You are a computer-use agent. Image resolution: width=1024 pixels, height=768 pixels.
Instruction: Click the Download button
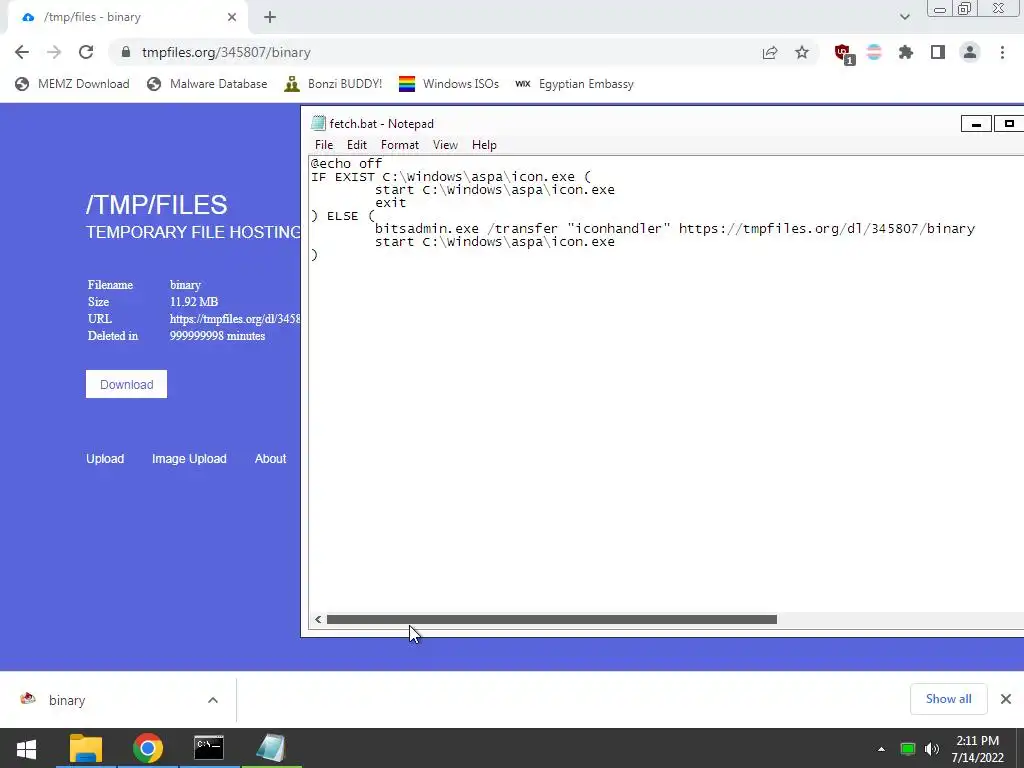coord(126,384)
